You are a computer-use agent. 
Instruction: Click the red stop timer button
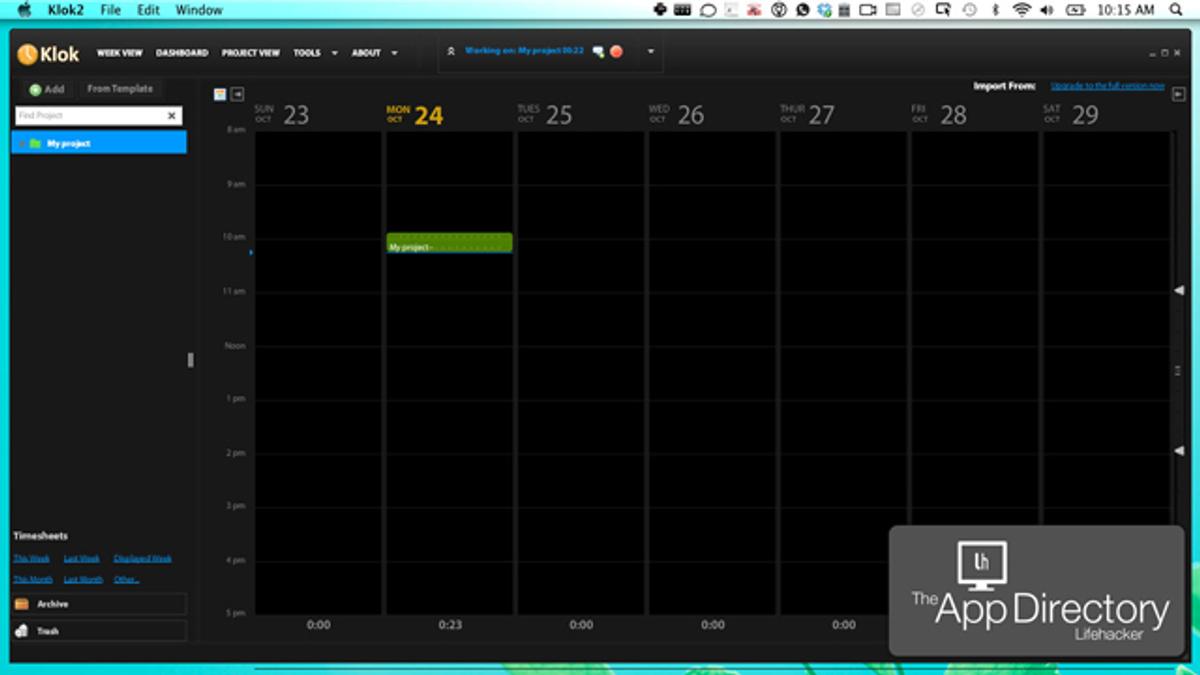coord(617,52)
